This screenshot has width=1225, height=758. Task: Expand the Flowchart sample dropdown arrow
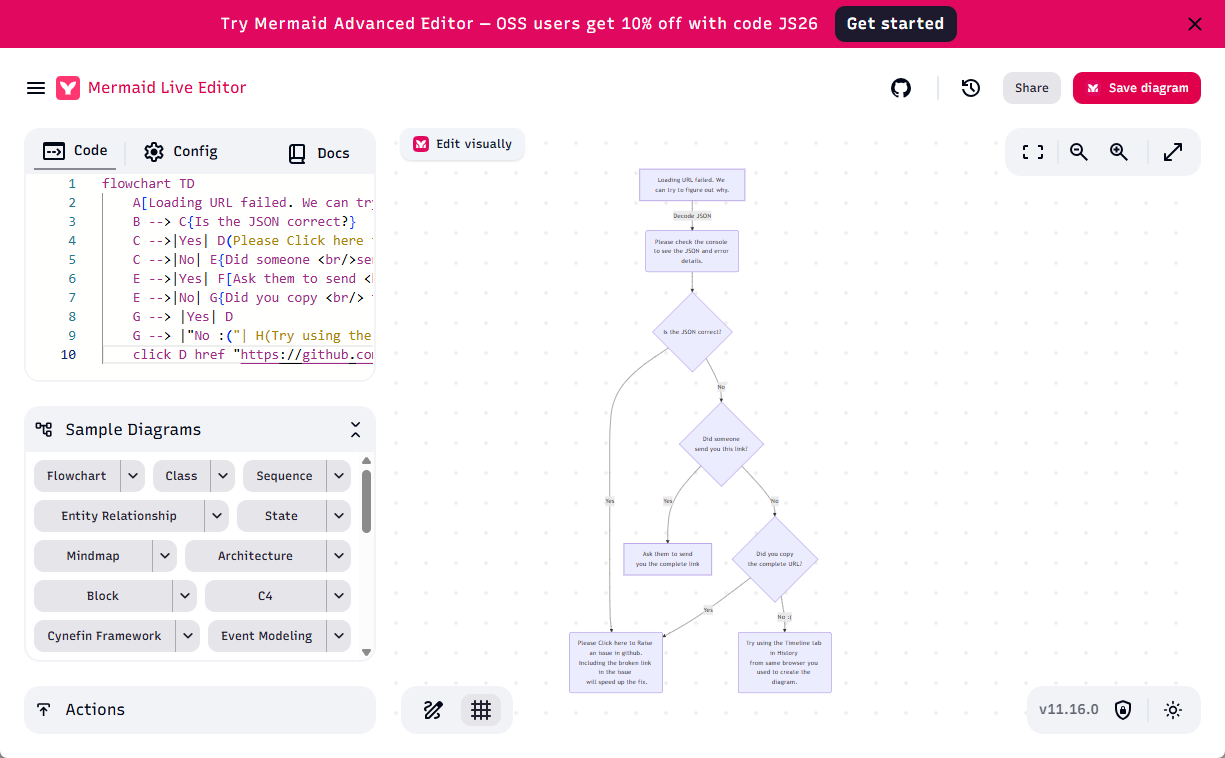tap(133, 476)
